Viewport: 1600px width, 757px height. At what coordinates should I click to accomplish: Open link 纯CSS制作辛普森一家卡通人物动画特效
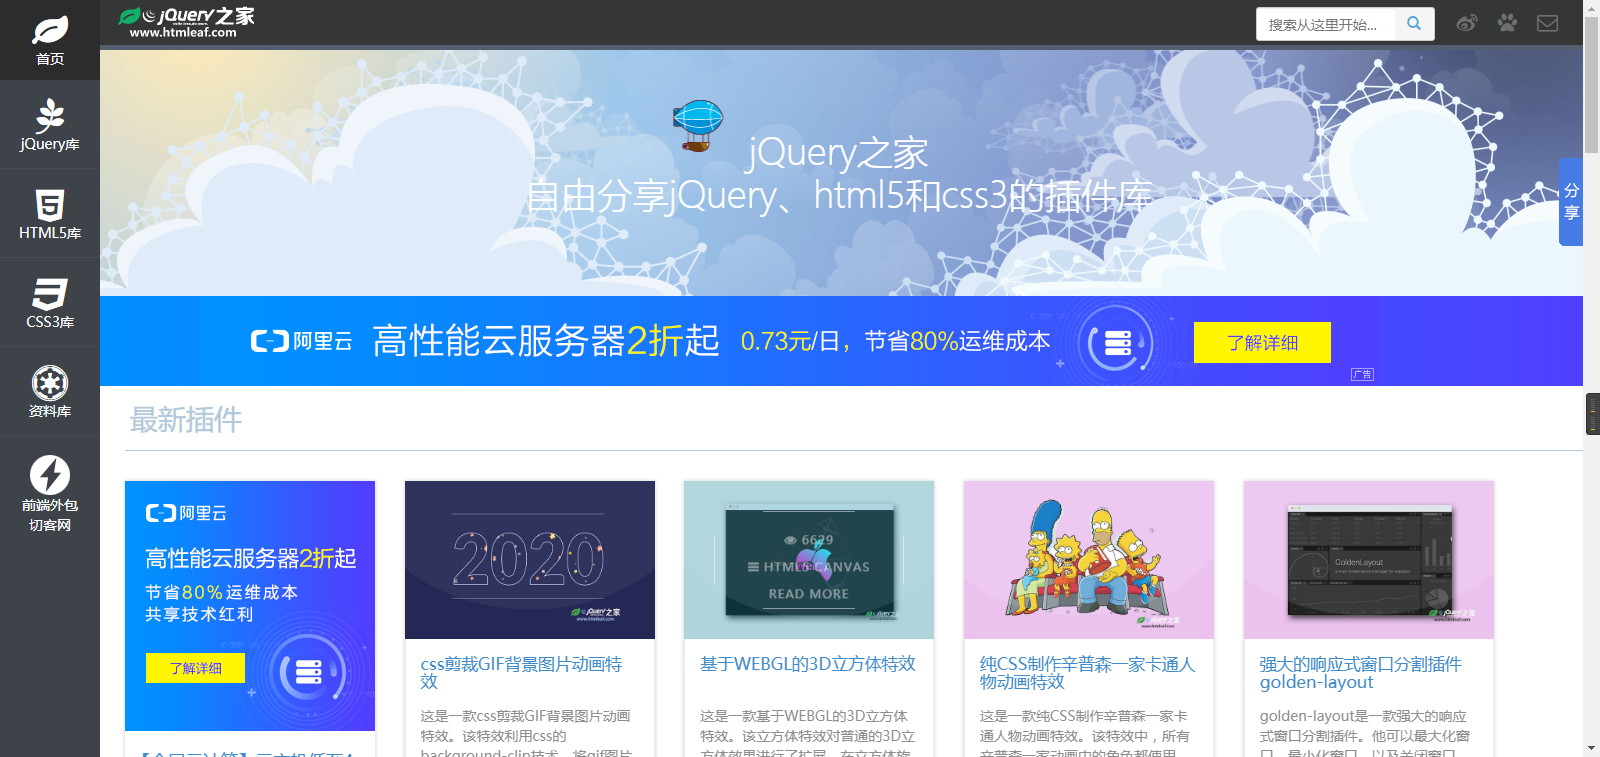(x=1087, y=673)
